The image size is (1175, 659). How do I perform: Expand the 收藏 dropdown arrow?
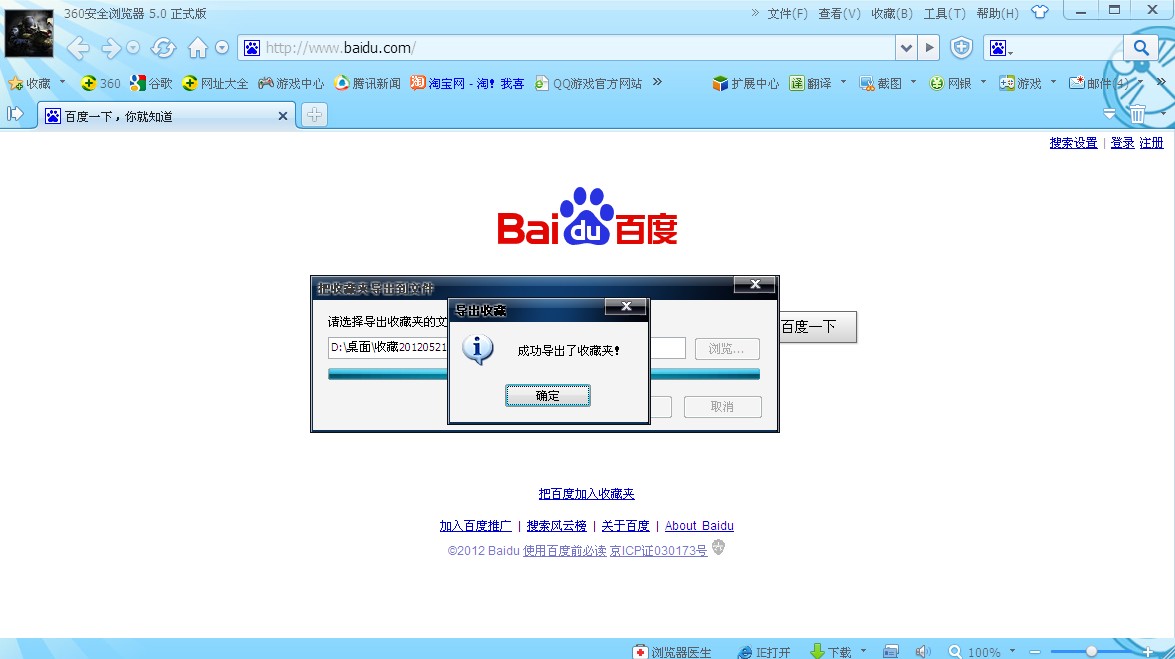62,82
